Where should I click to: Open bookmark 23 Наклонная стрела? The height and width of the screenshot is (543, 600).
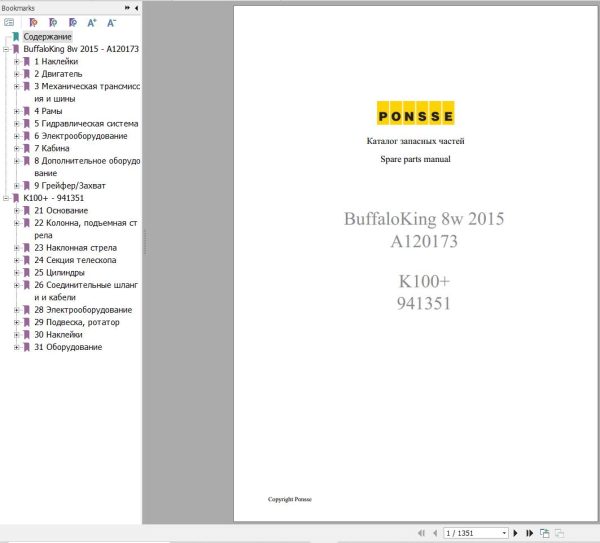pos(75,248)
